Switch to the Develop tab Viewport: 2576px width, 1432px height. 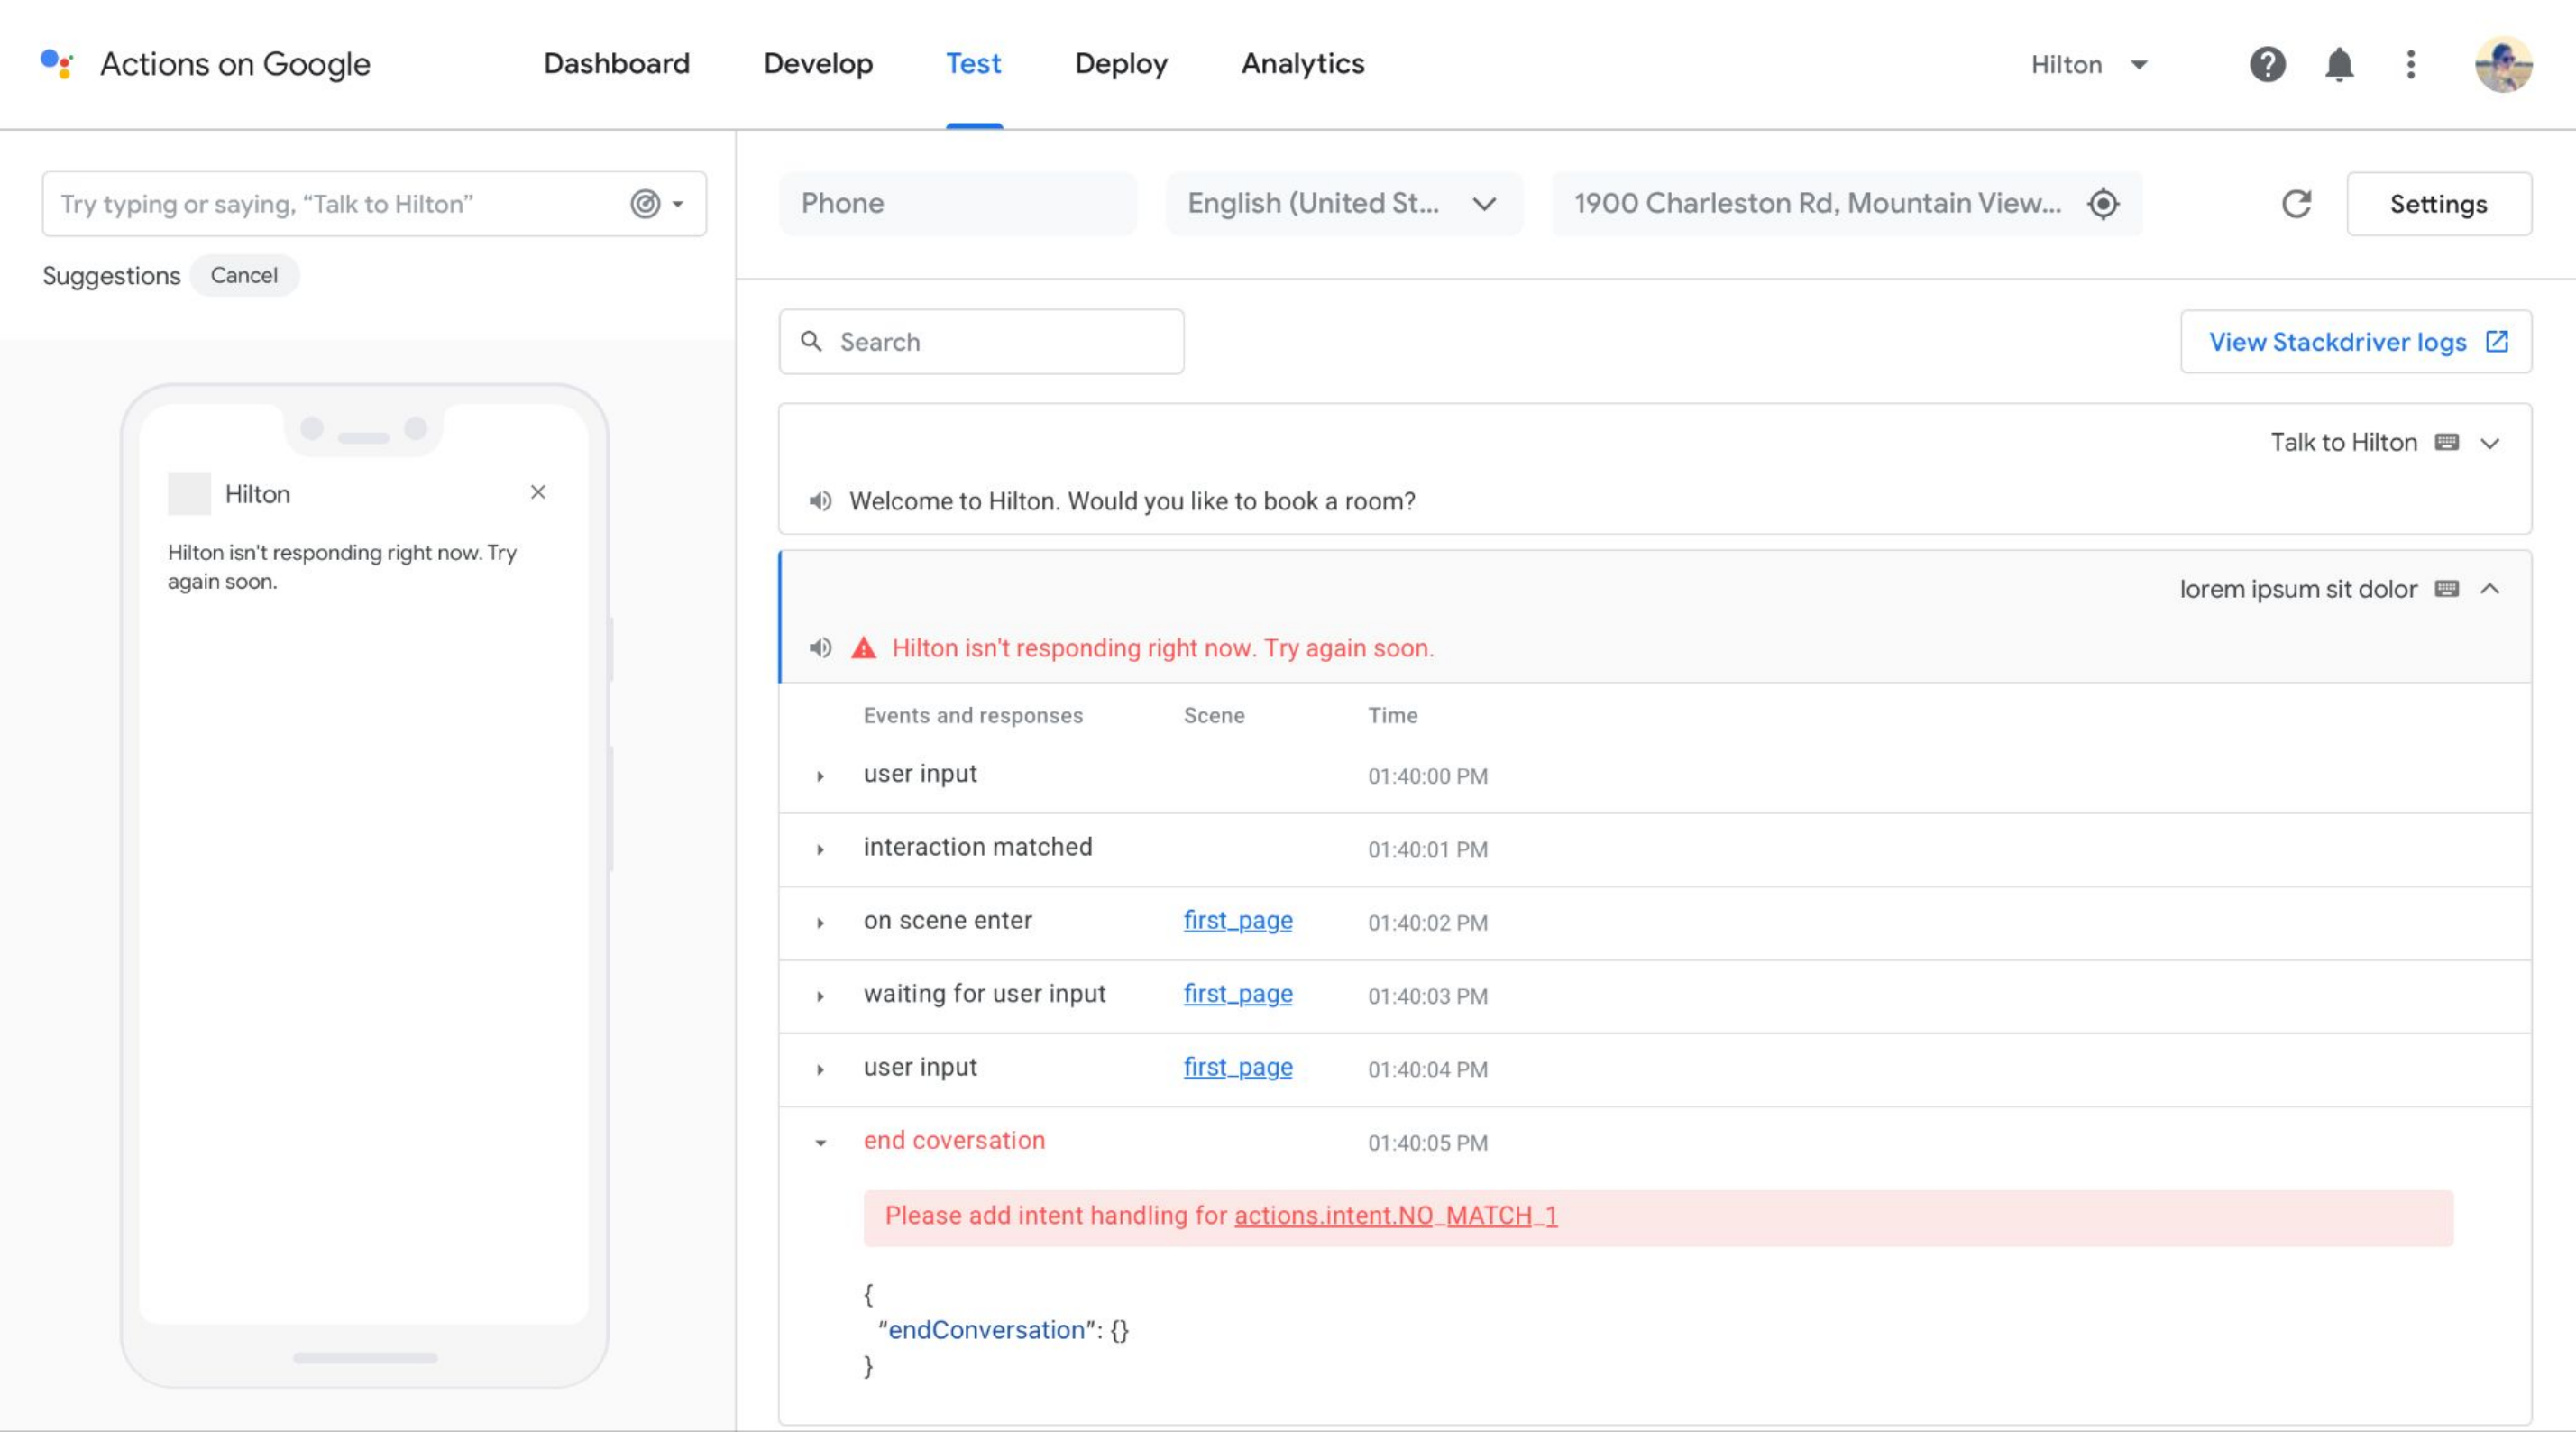tap(818, 64)
